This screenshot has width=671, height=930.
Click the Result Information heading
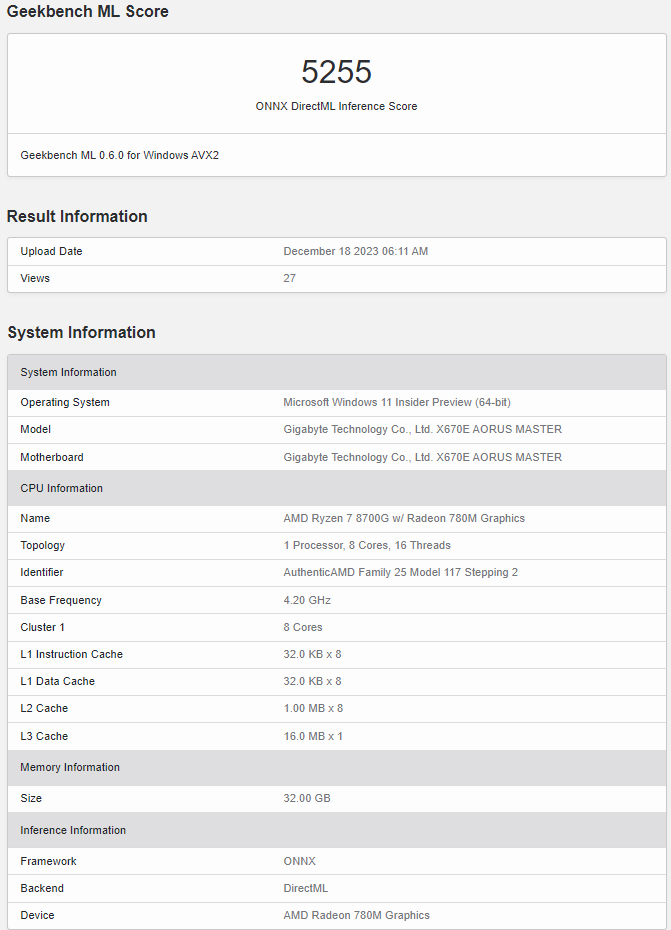click(x=77, y=216)
